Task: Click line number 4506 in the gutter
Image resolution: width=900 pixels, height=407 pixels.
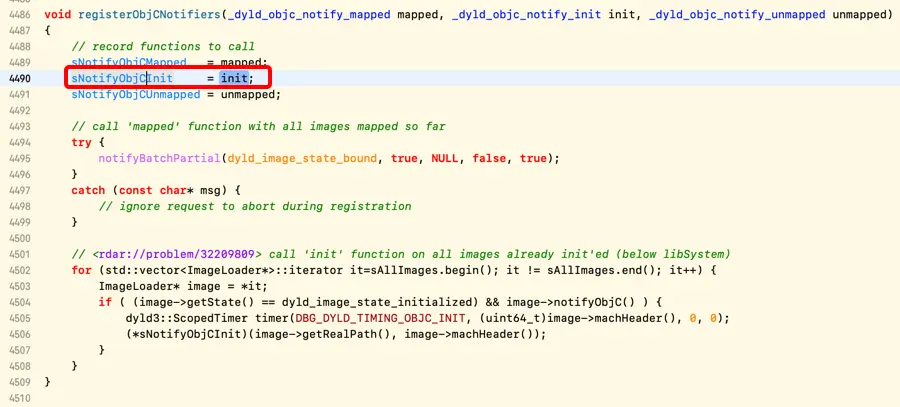Action: pos(20,334)
